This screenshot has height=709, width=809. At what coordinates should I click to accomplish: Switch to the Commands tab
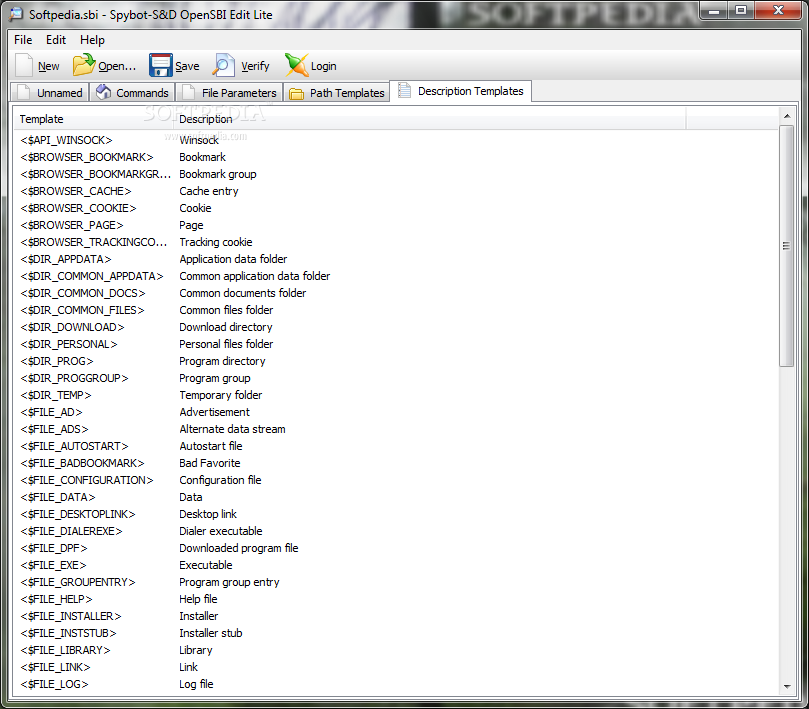pyautogui.click(x=133, y=92)
